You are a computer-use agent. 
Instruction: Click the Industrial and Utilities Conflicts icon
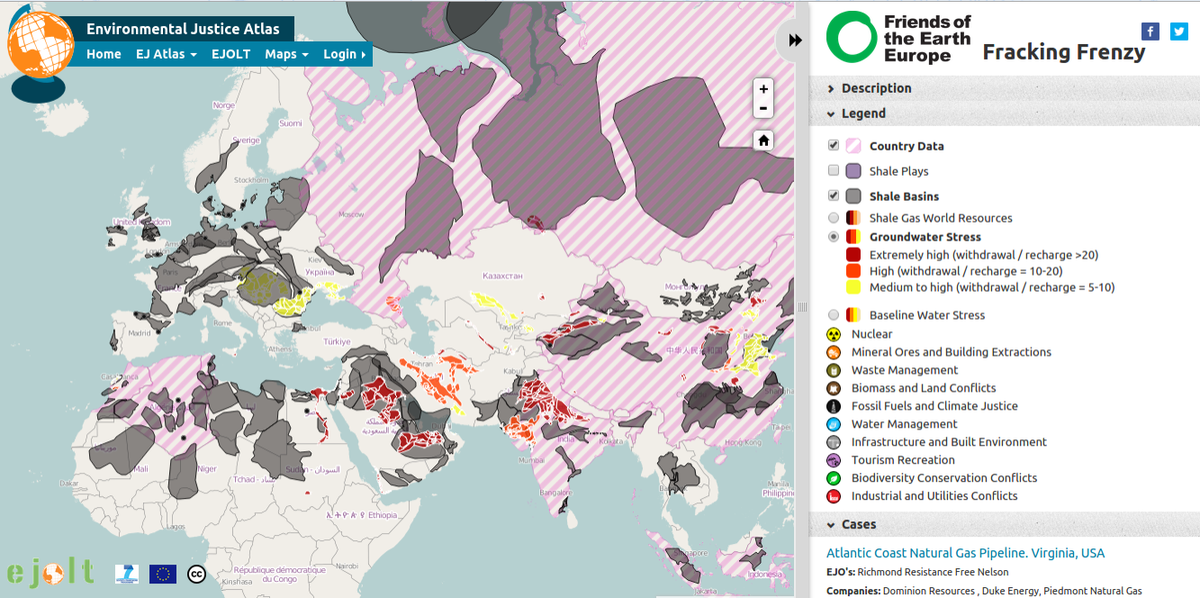point(833,496)
